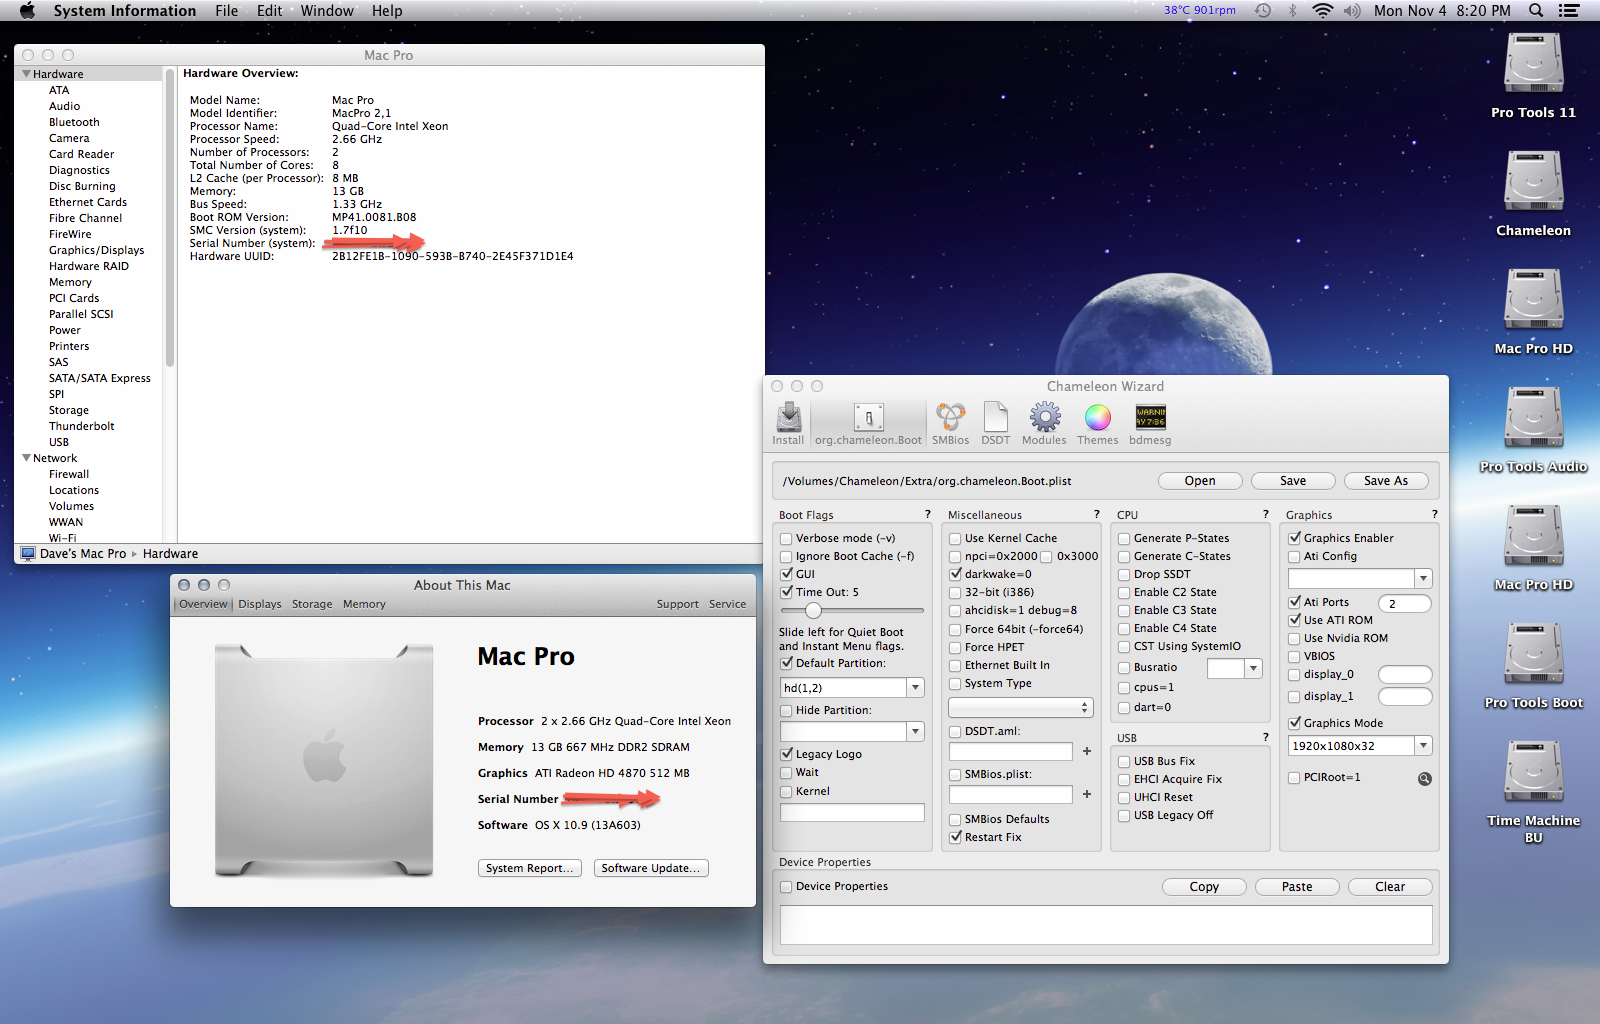Select the DSDT toolbar icon
This screenshot has width=1600, height=1024.
(995, 418)
